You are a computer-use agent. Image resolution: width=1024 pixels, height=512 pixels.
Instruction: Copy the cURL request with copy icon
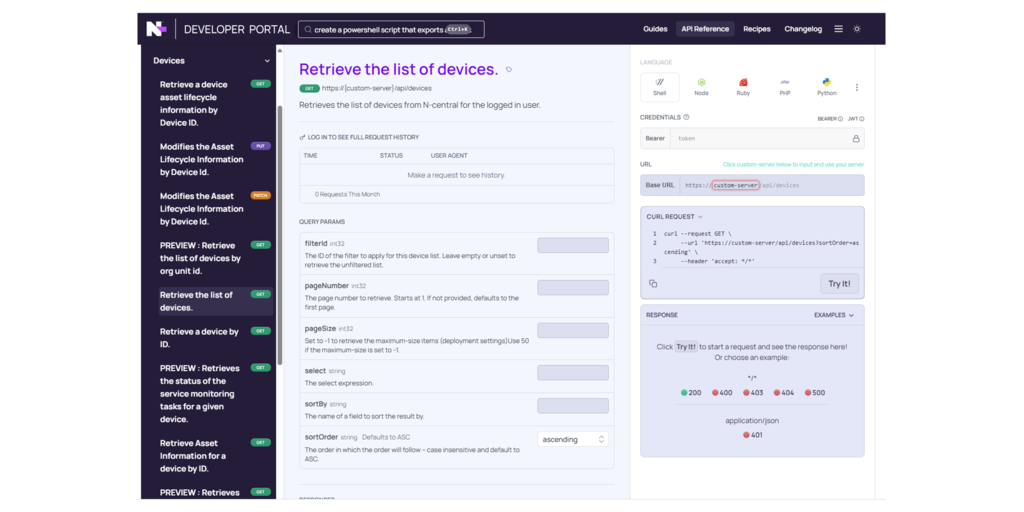653,283
